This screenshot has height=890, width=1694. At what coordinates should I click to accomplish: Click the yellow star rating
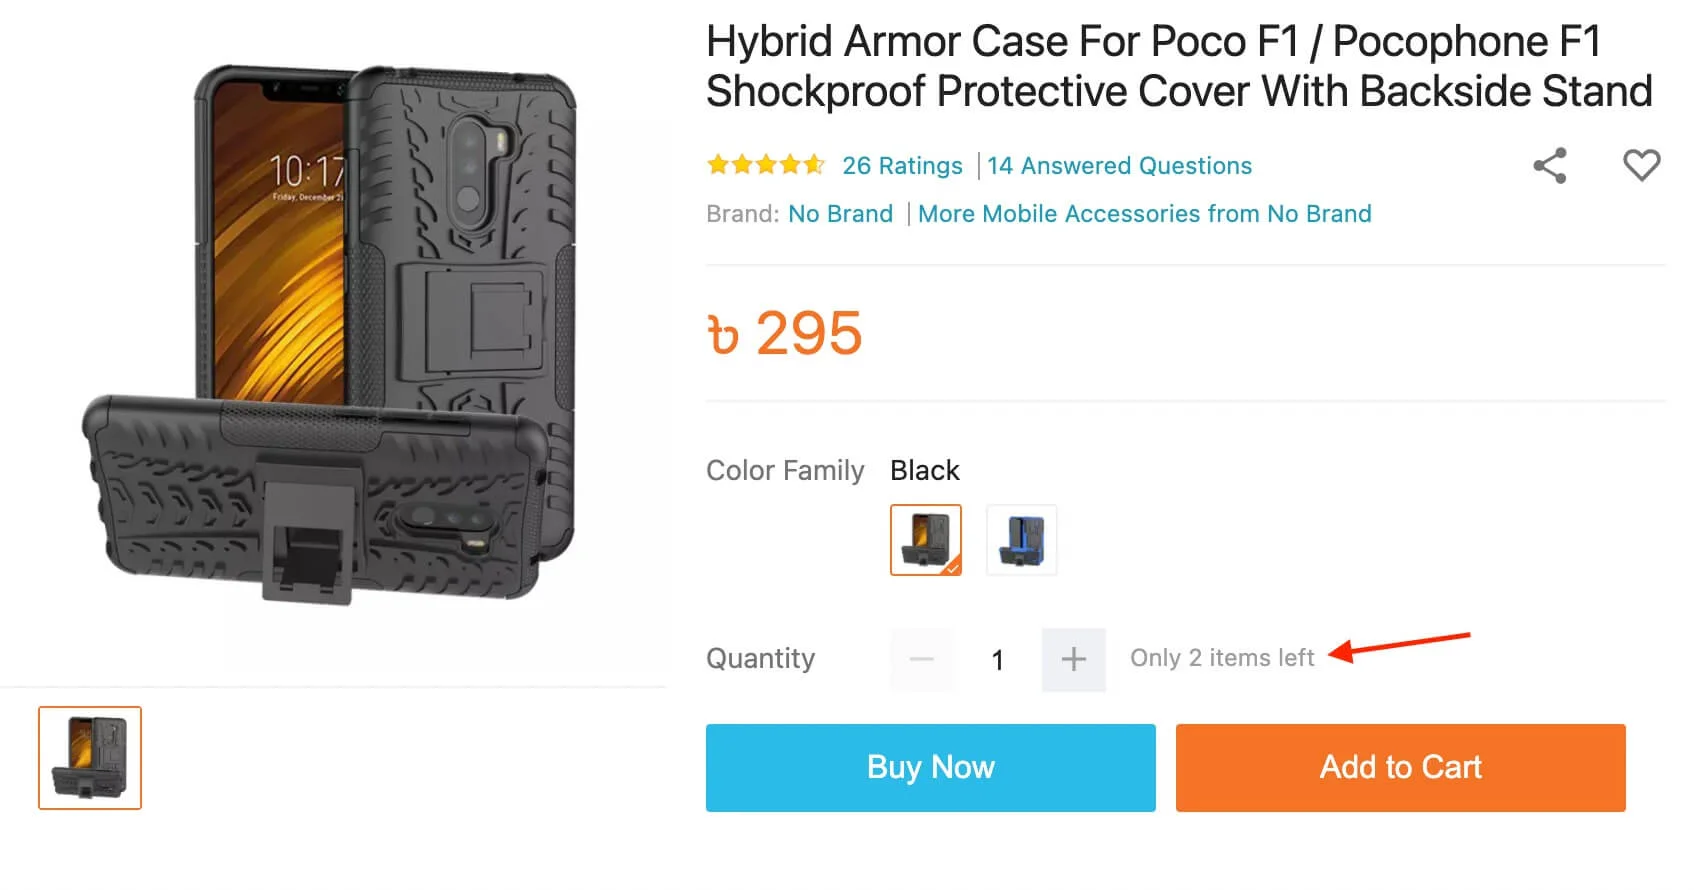pyautogui.click(x=765, y=165)
